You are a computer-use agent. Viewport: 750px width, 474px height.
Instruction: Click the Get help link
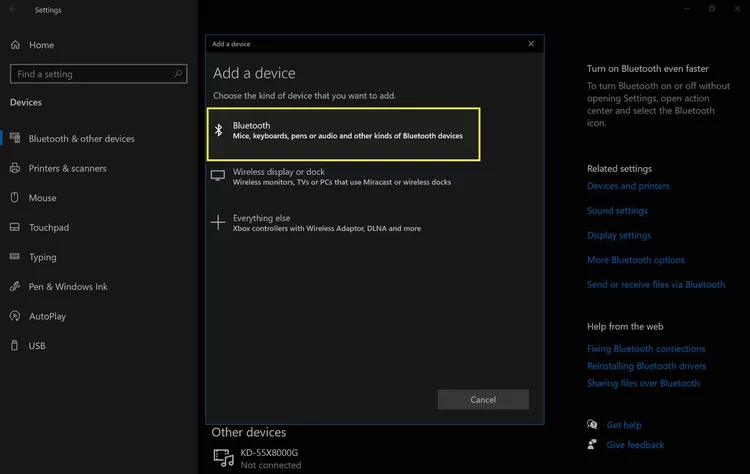click(x=624, y=425)
